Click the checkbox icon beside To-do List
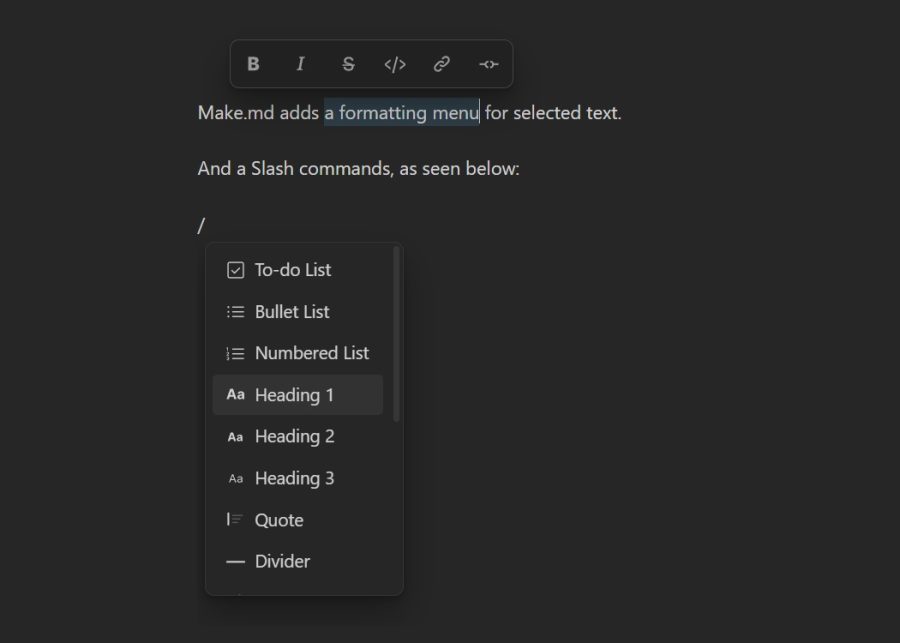The width and height of the screenshot is (900, 643). (234, 269)
